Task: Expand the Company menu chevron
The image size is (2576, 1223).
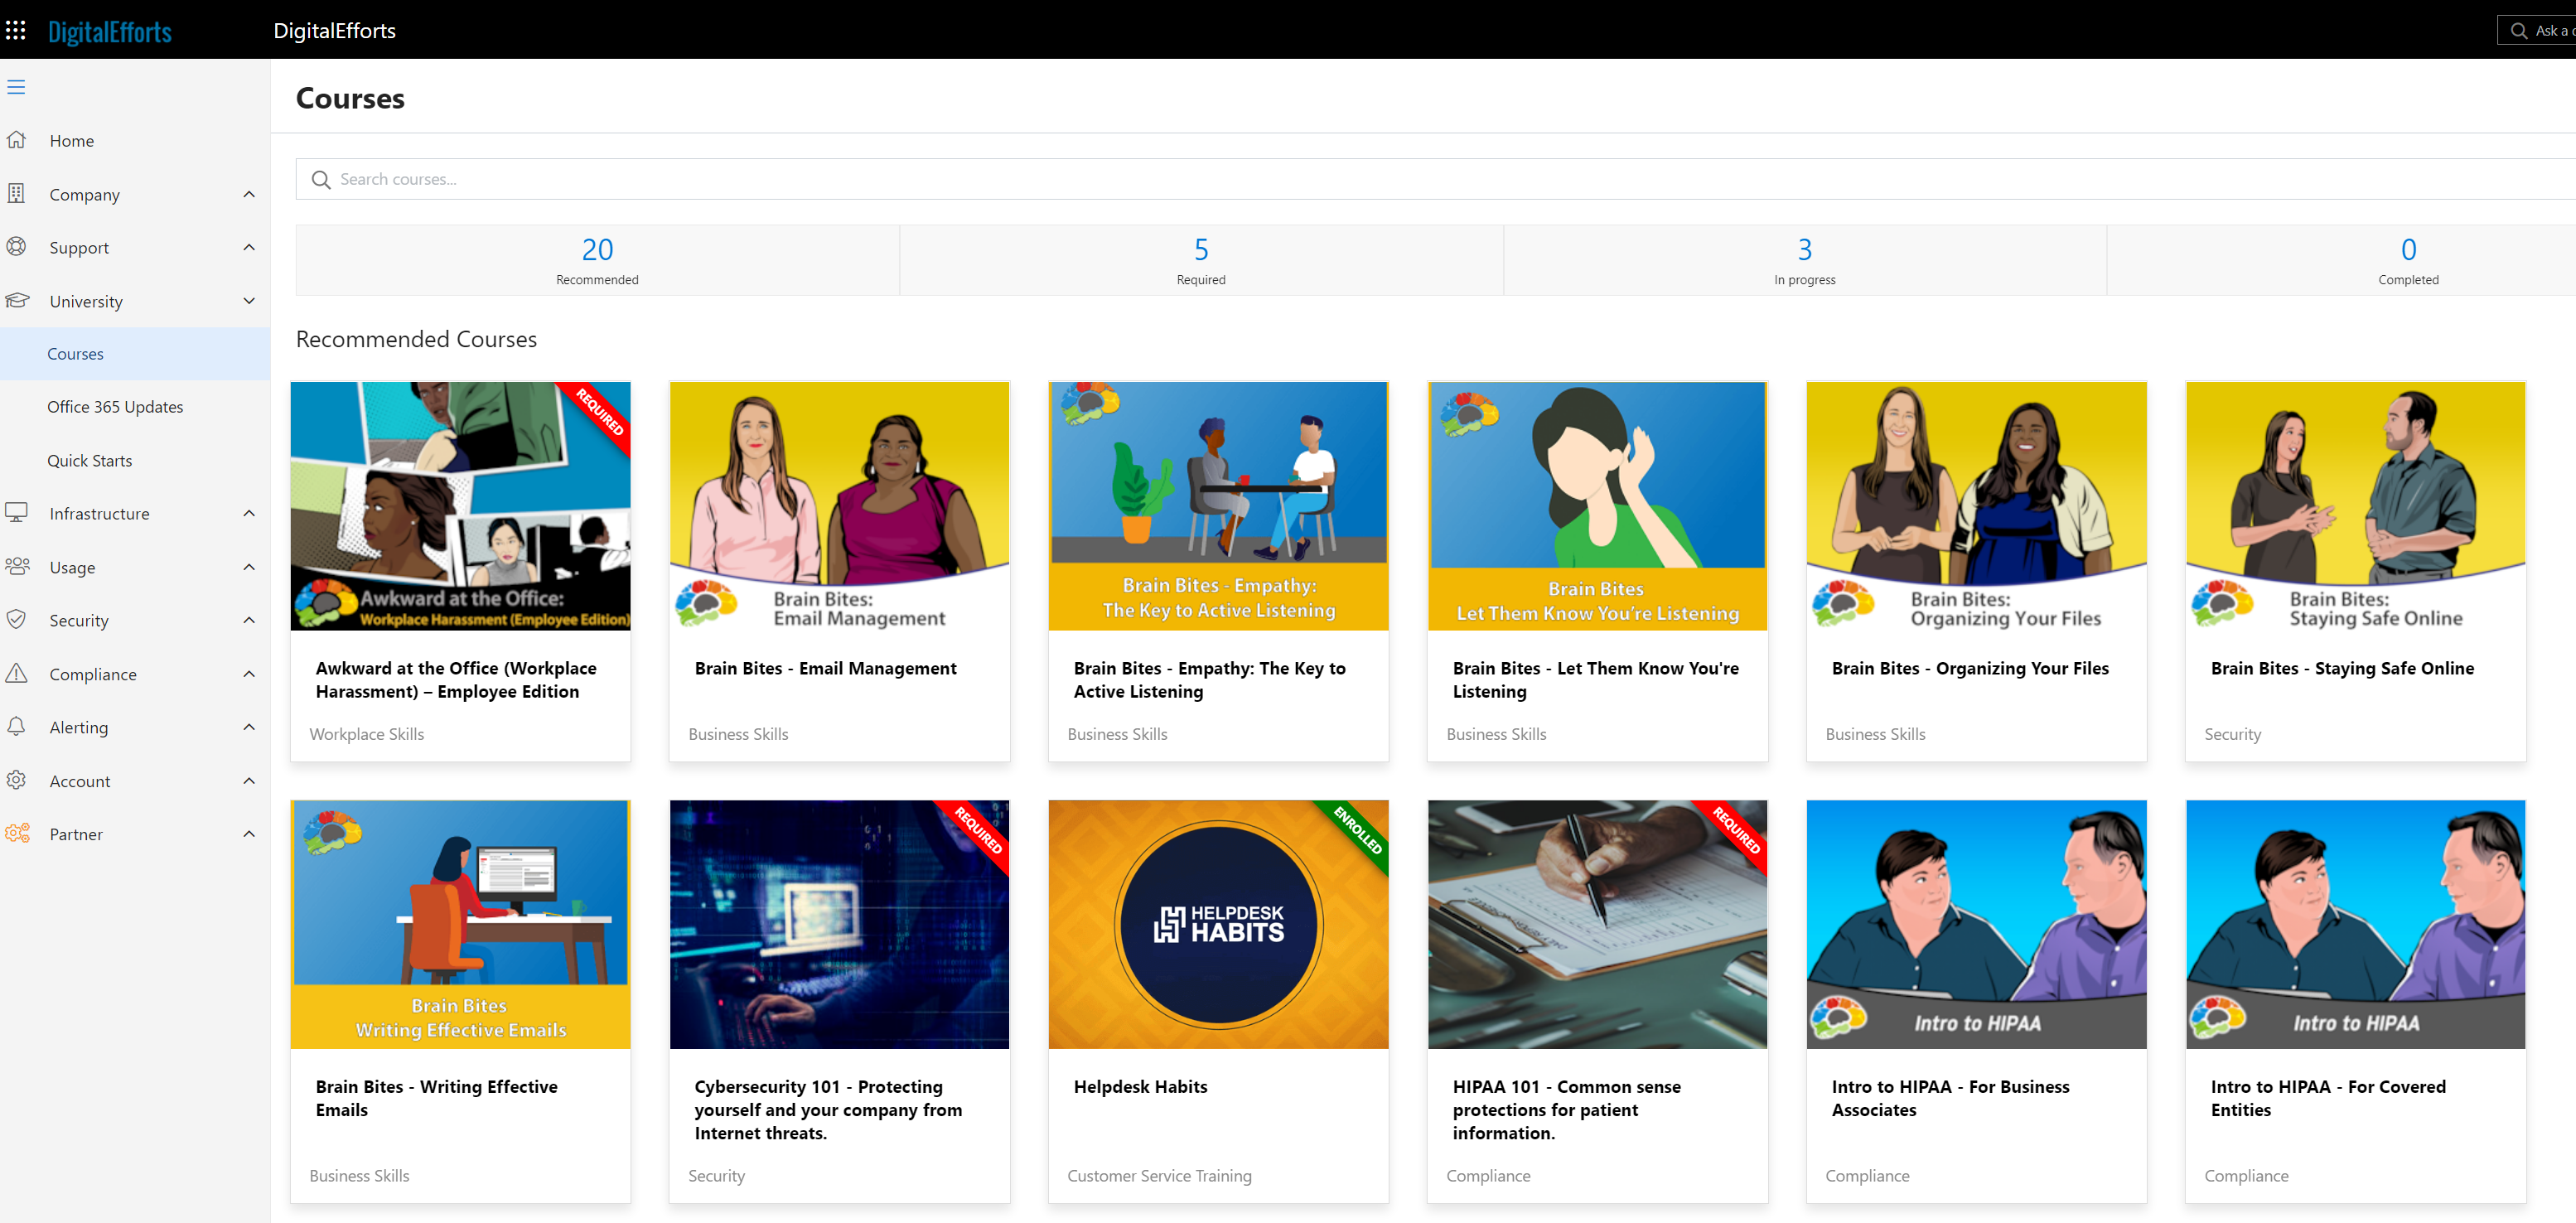Action: [x=249, y=194]
